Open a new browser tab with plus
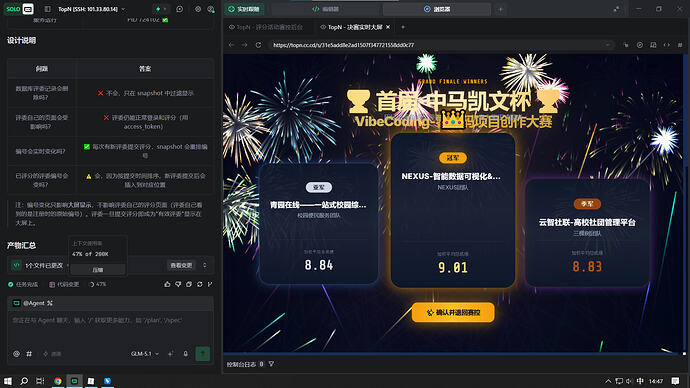The image size is (690, 388). click(x=403, y=27)
